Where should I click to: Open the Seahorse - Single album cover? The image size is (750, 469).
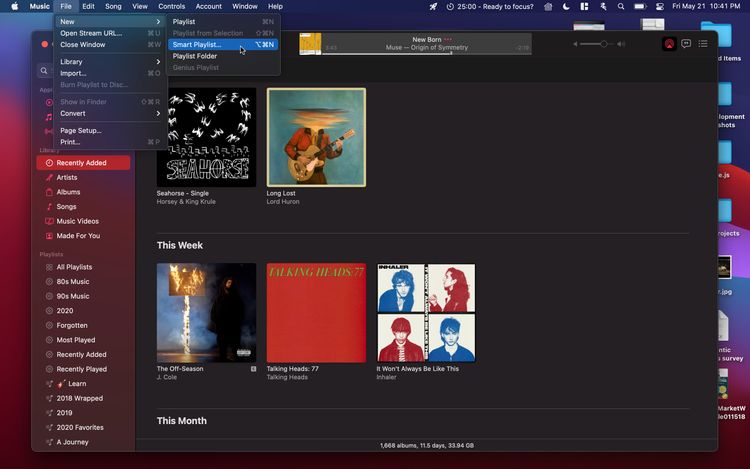pyautogui.click(x=206, y=137)
